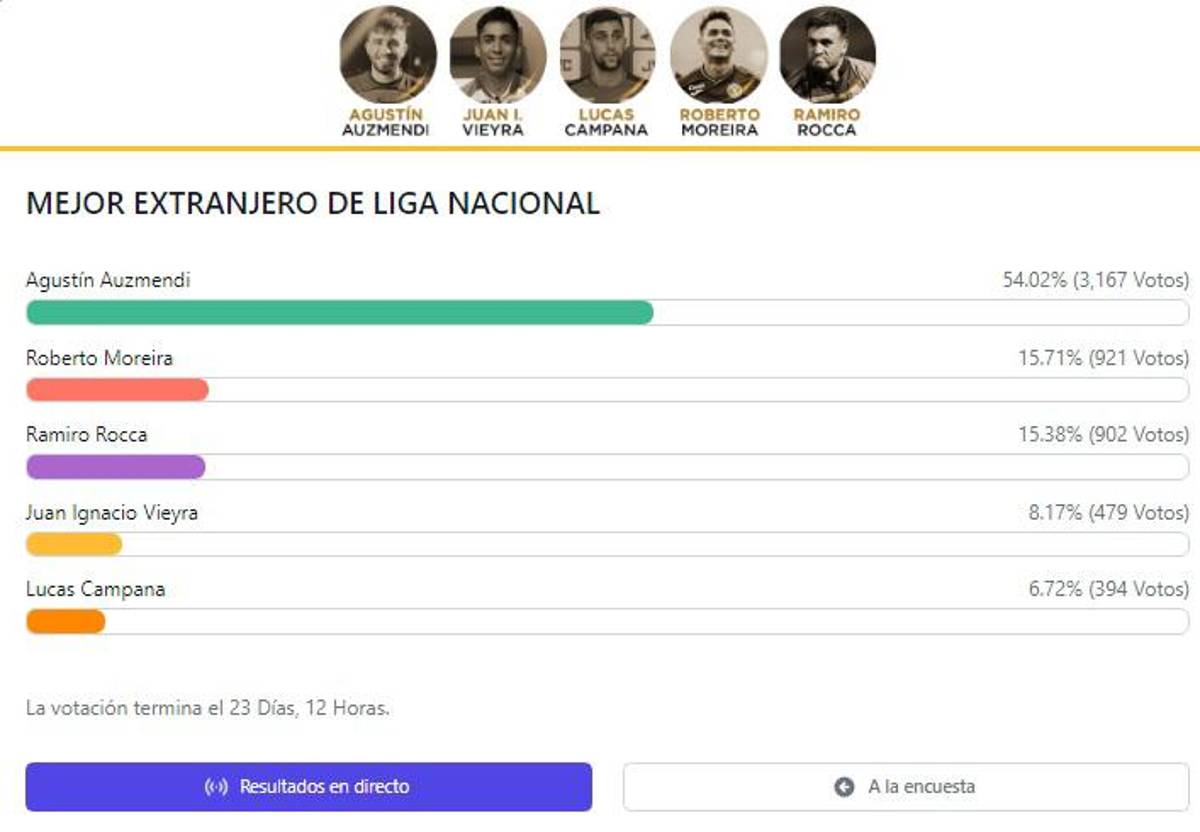Click the Resultados en directo button

[x=309, y=787]
